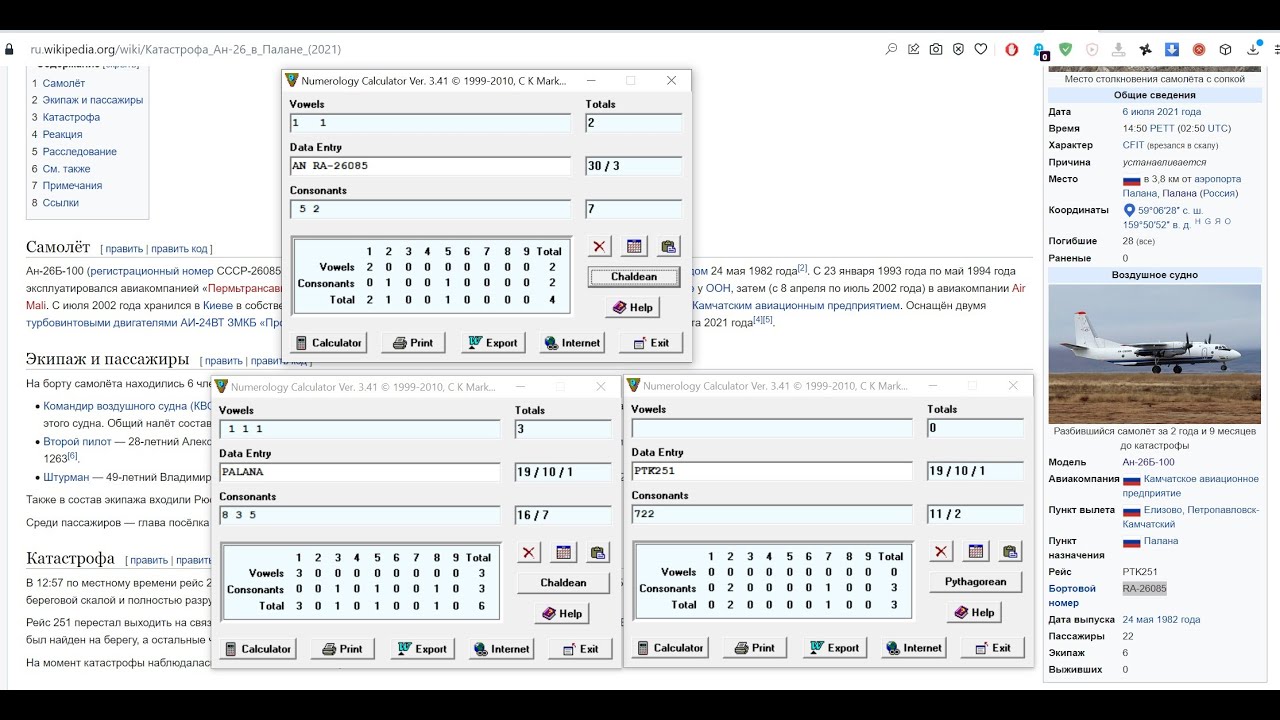This screenshot has width=1280, height=720.
Task: Open the green shield AdGuard extension icon
Action: pos(1066,49)
